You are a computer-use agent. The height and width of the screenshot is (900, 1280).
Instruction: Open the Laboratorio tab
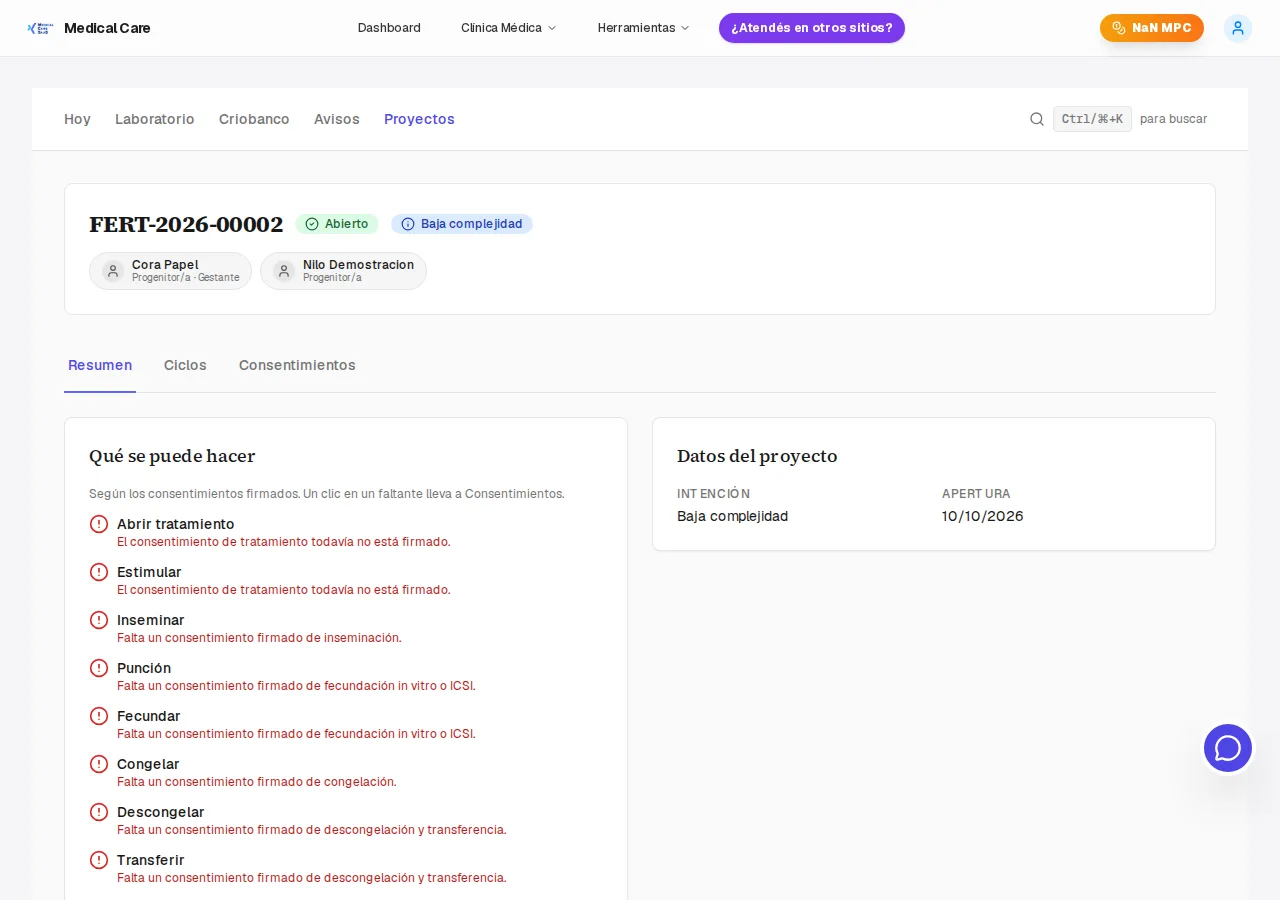tap(155, 119)
